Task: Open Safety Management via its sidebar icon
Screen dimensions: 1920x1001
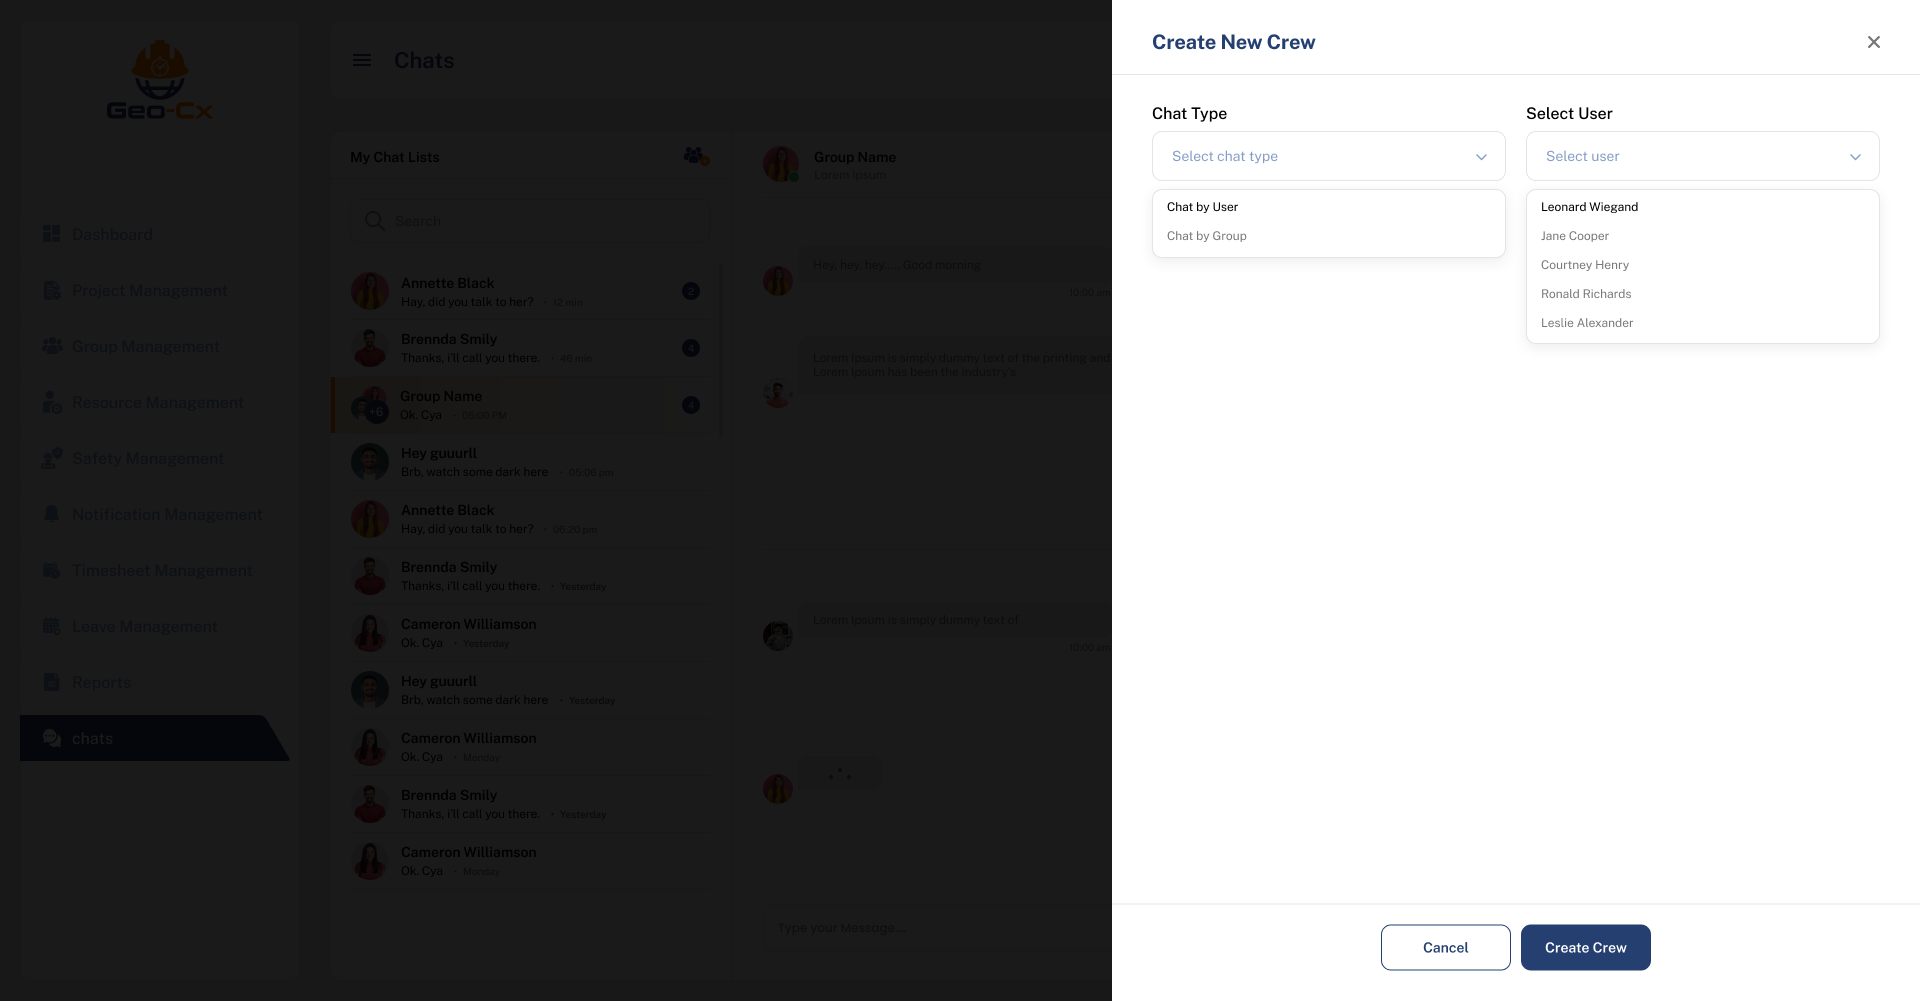Action: (x=52, y=458)
